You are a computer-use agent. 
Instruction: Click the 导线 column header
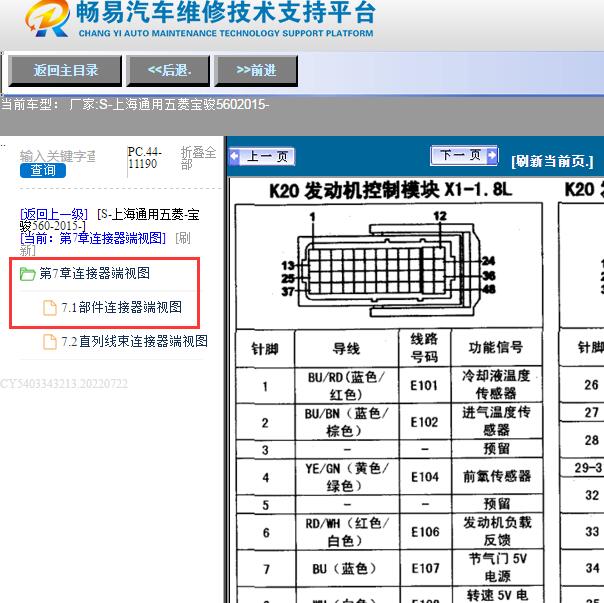[346, 349]
